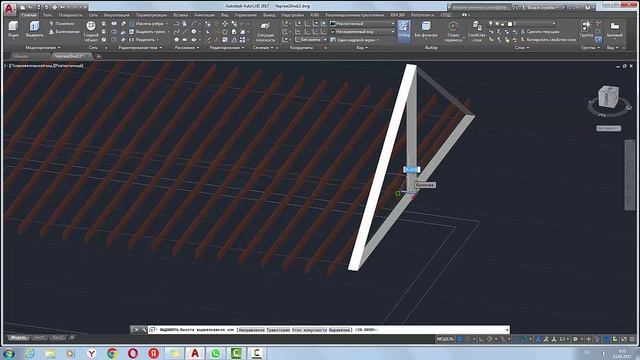Switch to the Вставка ribbon tab
The width and height of the screenshot is (640, 360).
point(180,15)
